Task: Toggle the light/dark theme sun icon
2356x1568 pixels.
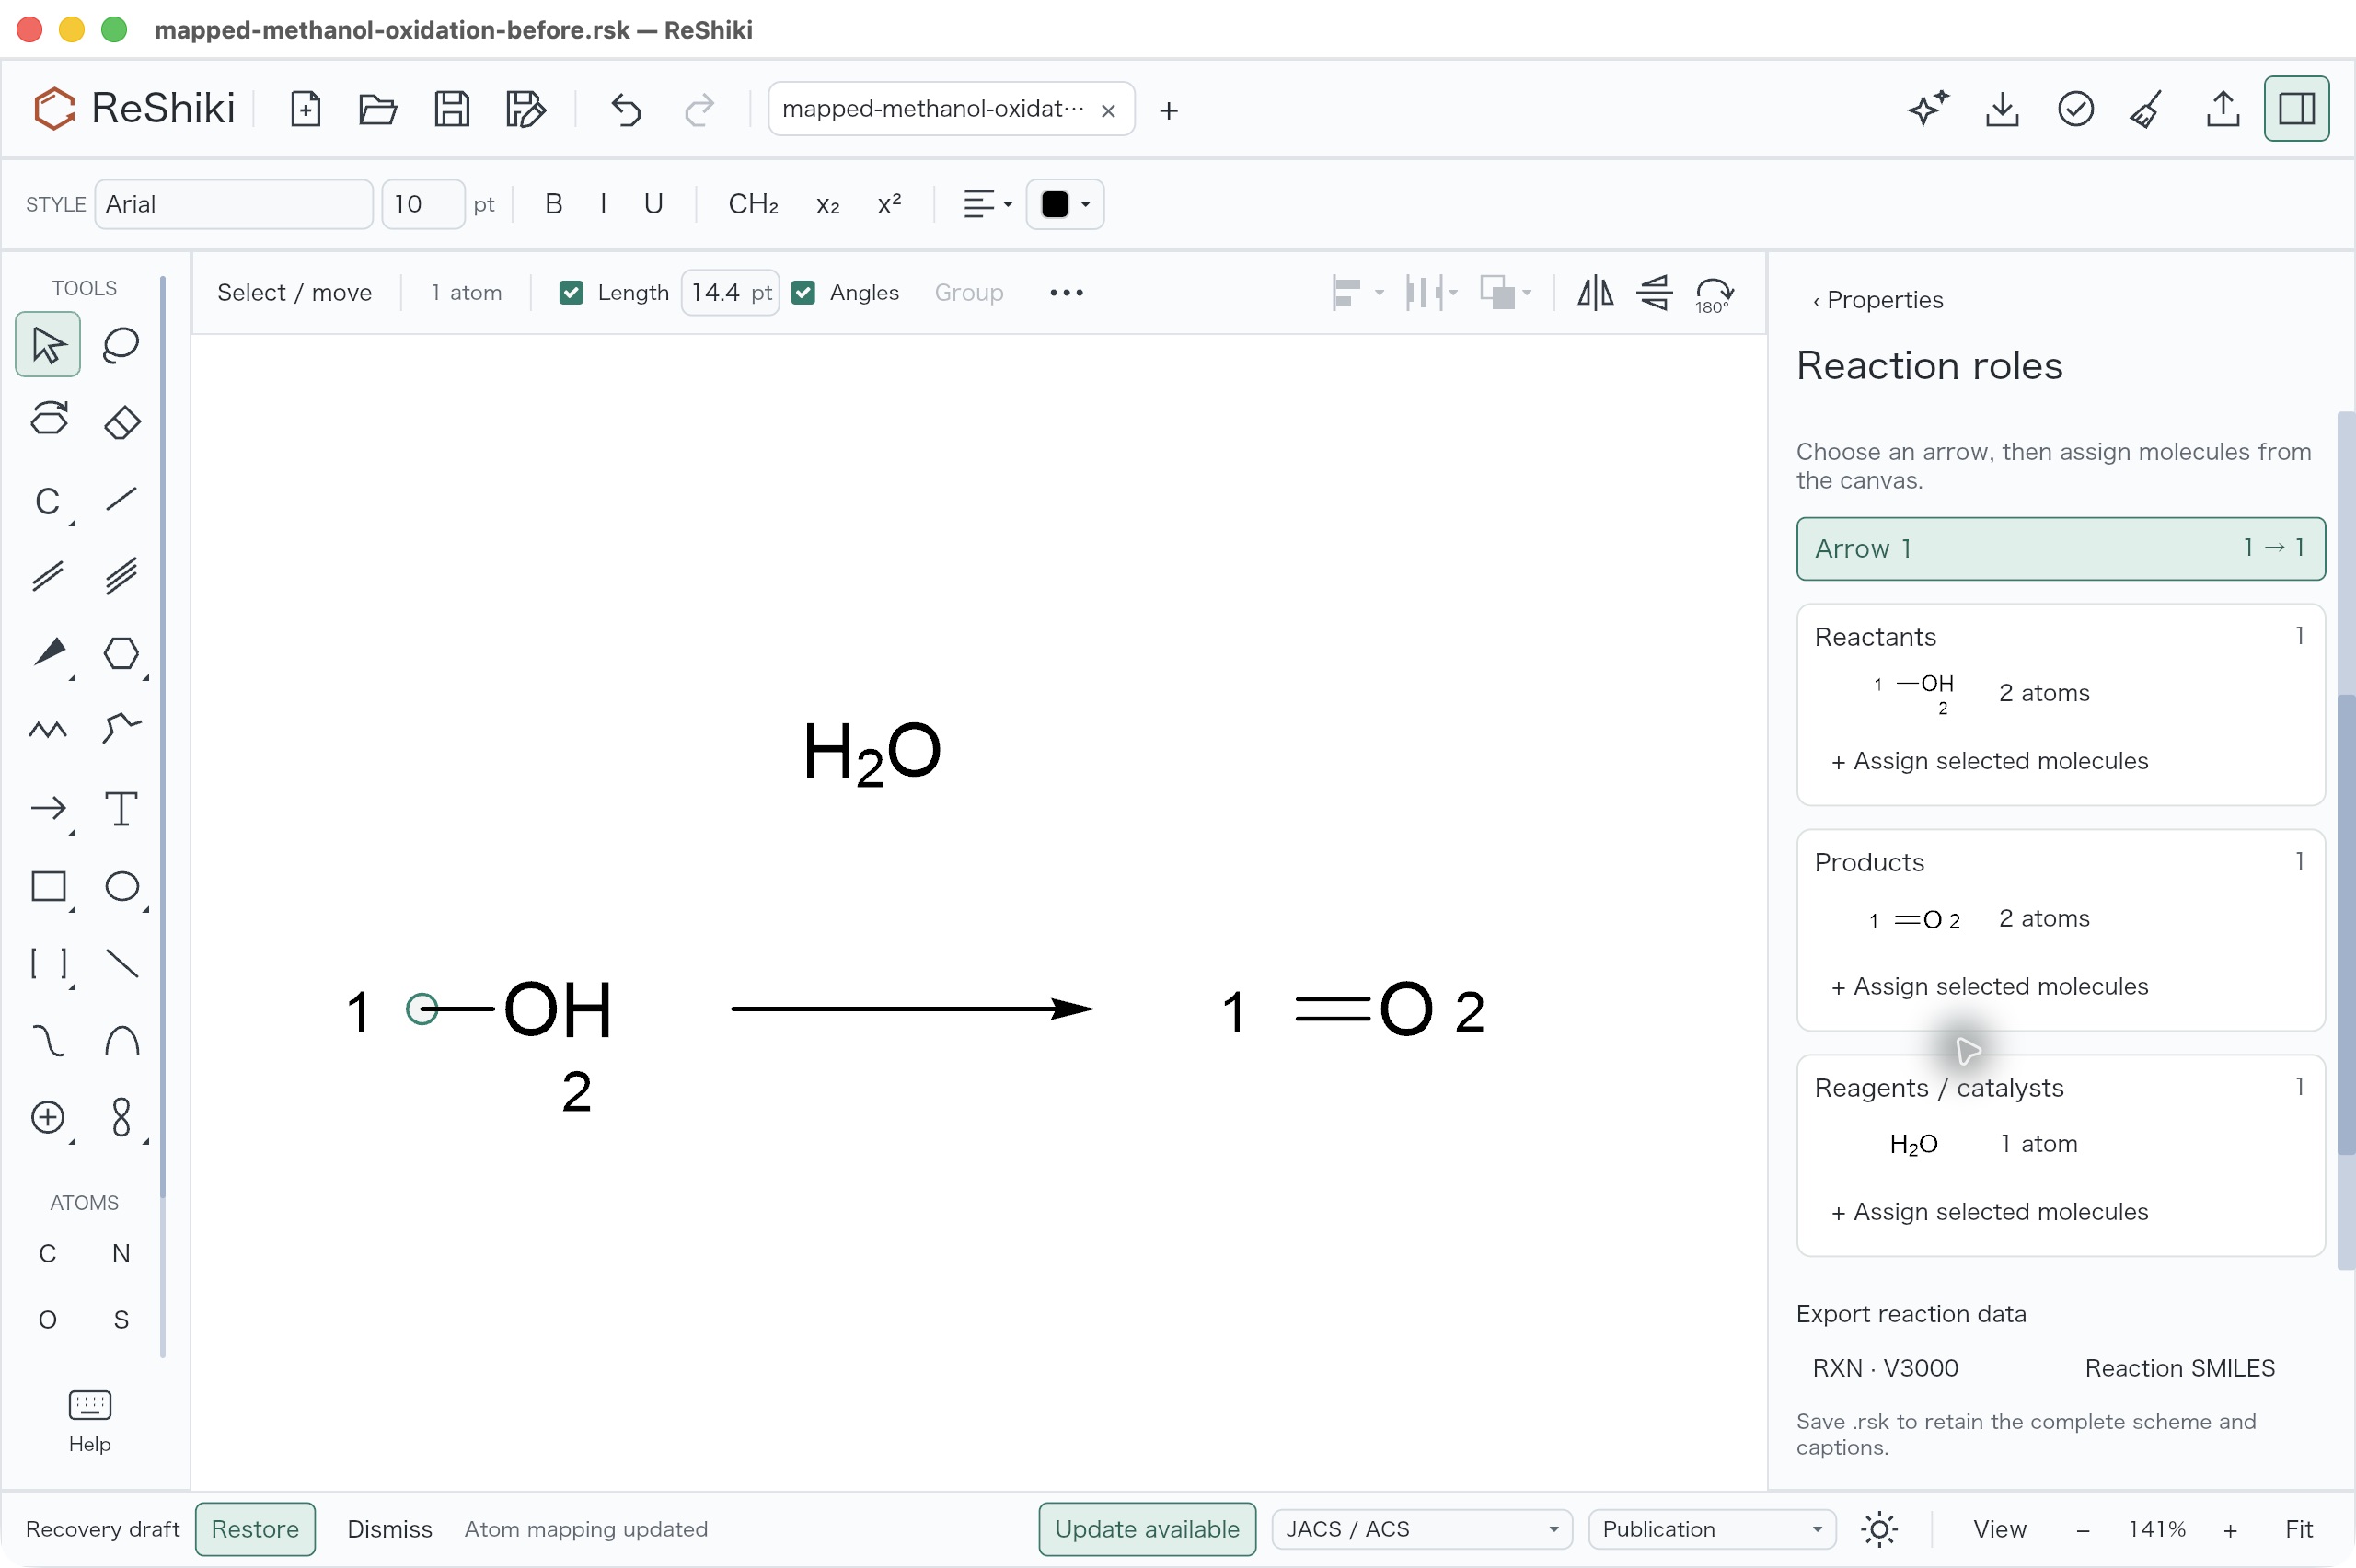Action: [1879, 1529]
